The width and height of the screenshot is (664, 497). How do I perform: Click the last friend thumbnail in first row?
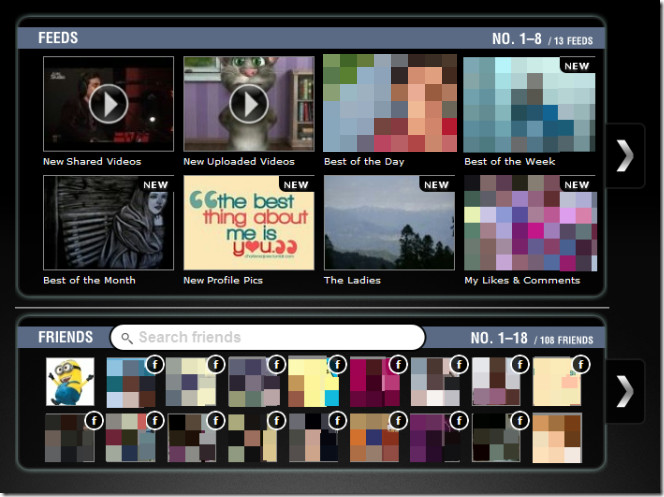click(557, 382)
